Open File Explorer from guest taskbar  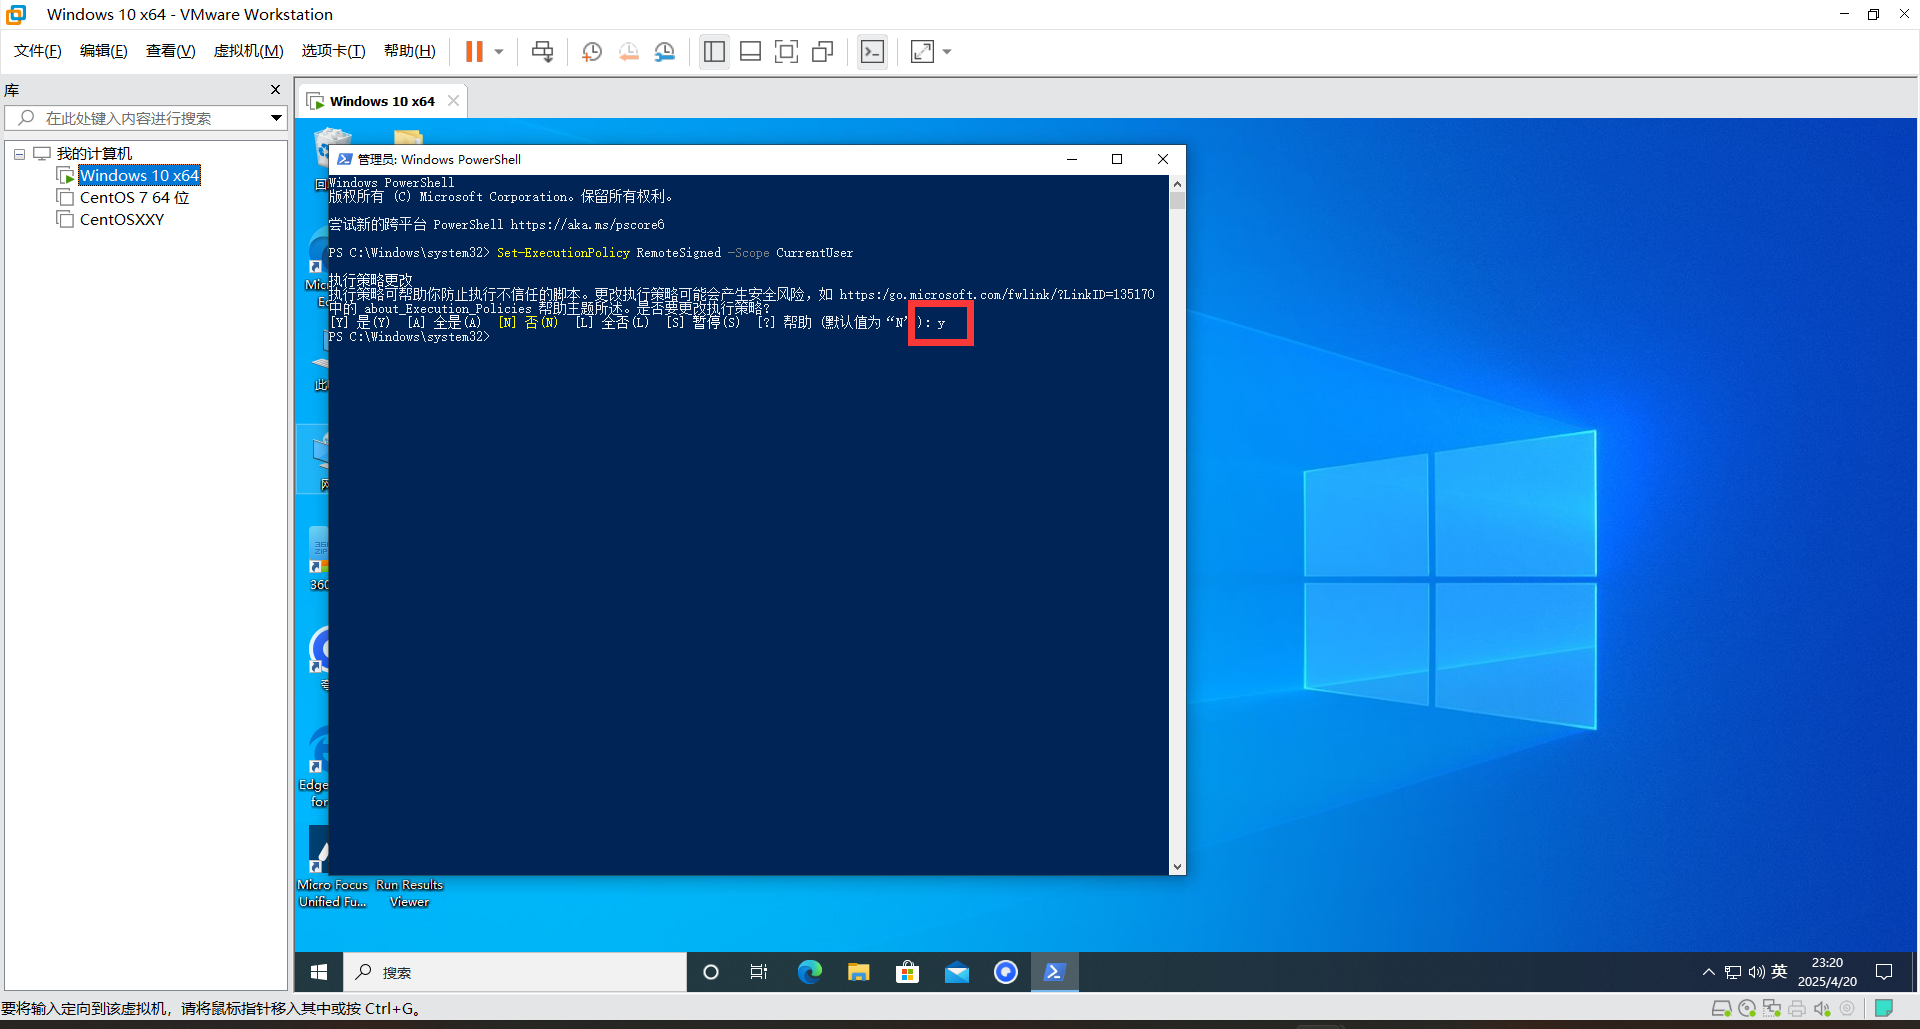(858, 972)
